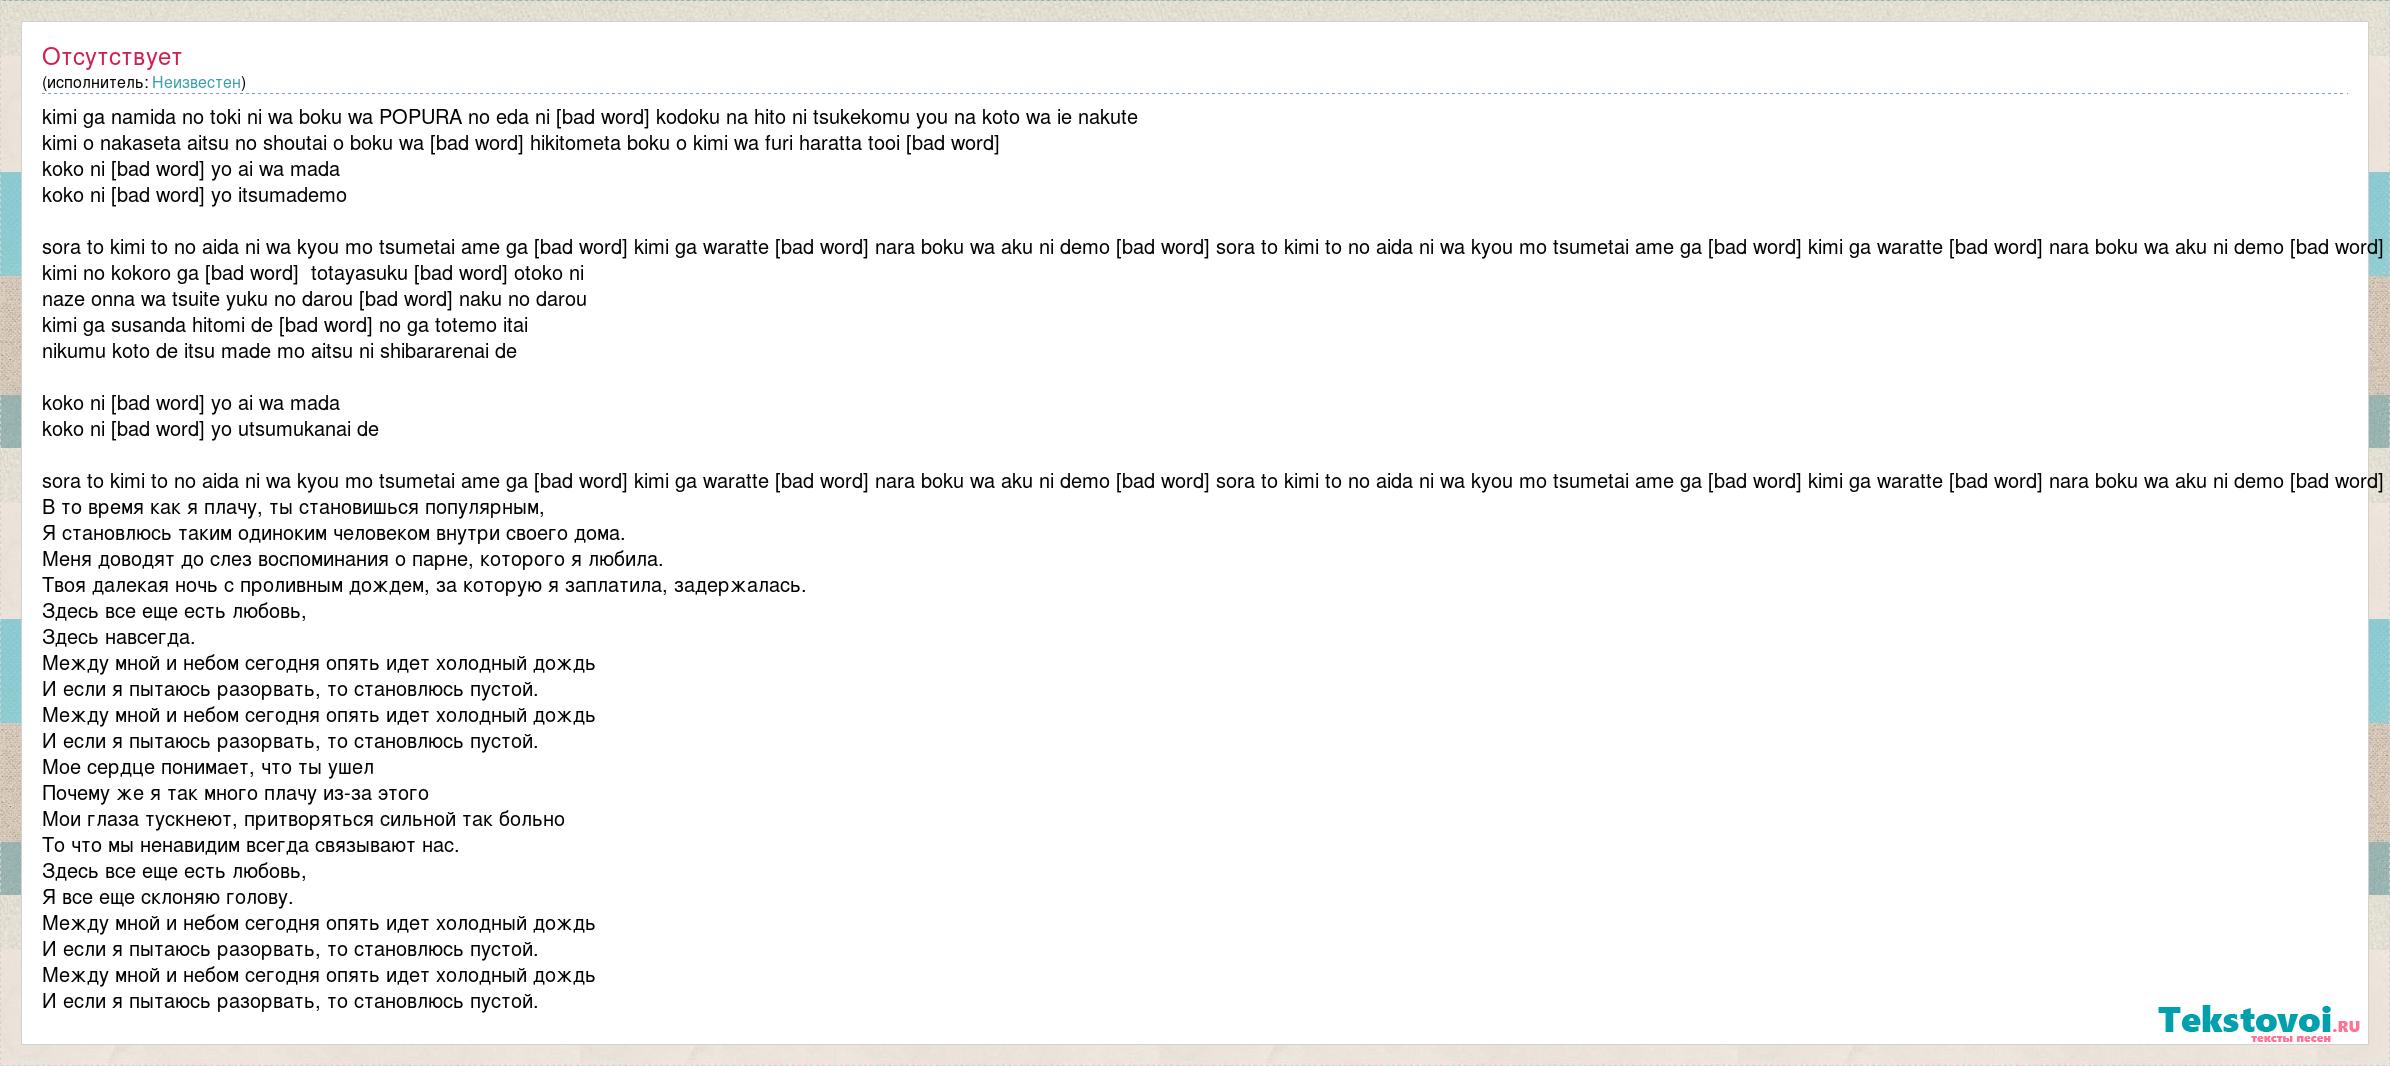The width and height of the screenshot is (2390, 1066).
Task: Click the text '(исполнитель:' label
Action: pyautogui.click(x=95, y=82)
